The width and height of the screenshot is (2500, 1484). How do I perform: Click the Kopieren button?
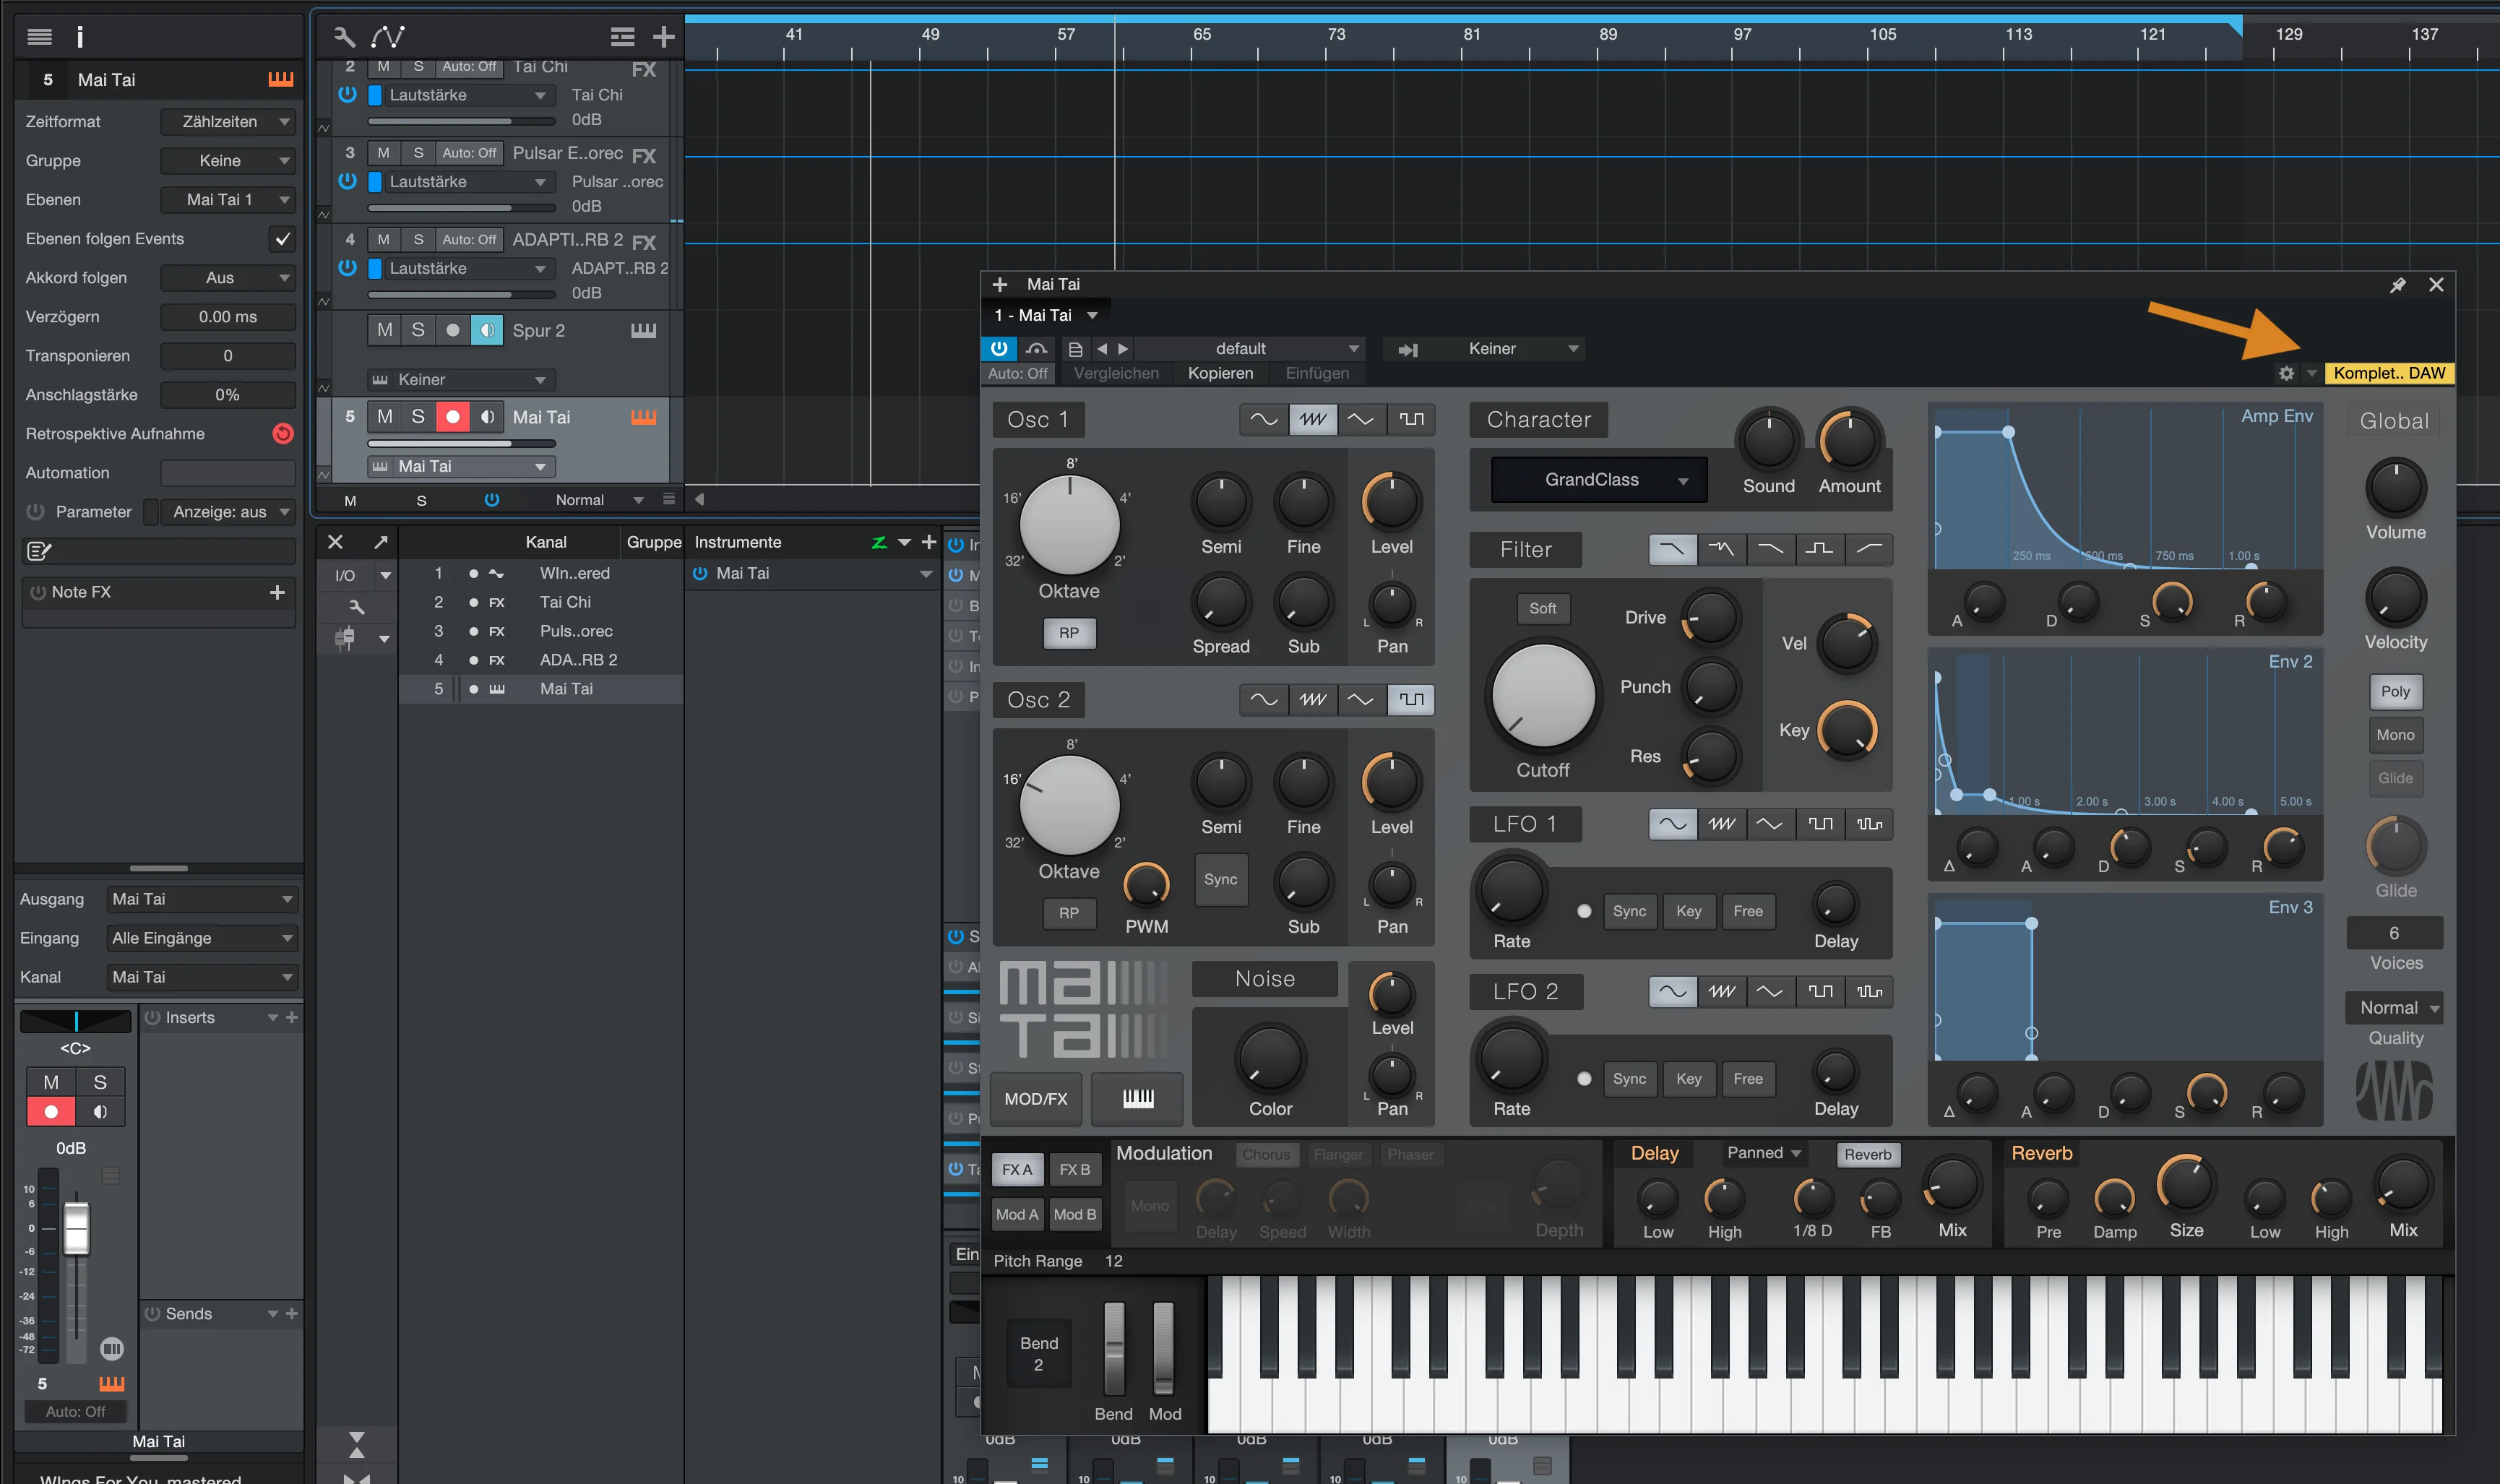(1220, 373)
